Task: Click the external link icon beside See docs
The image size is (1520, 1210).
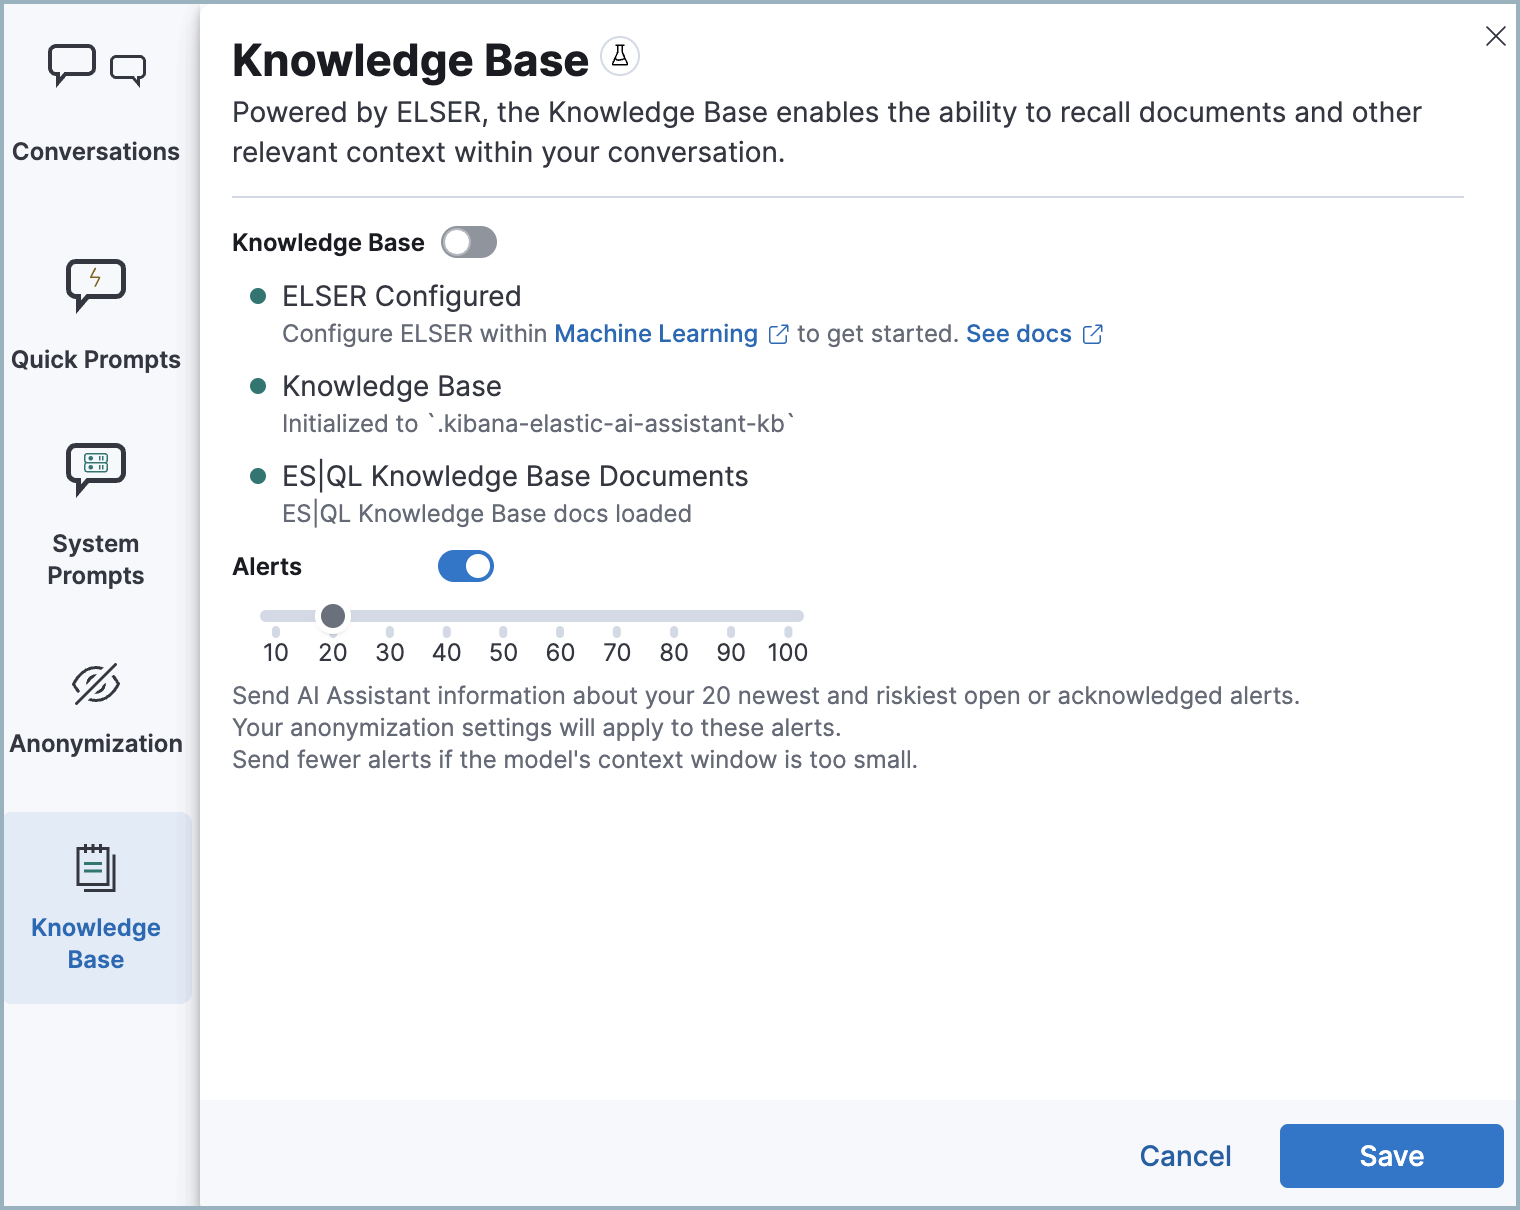Action: pyautogui.click(x=1092, y=334)
